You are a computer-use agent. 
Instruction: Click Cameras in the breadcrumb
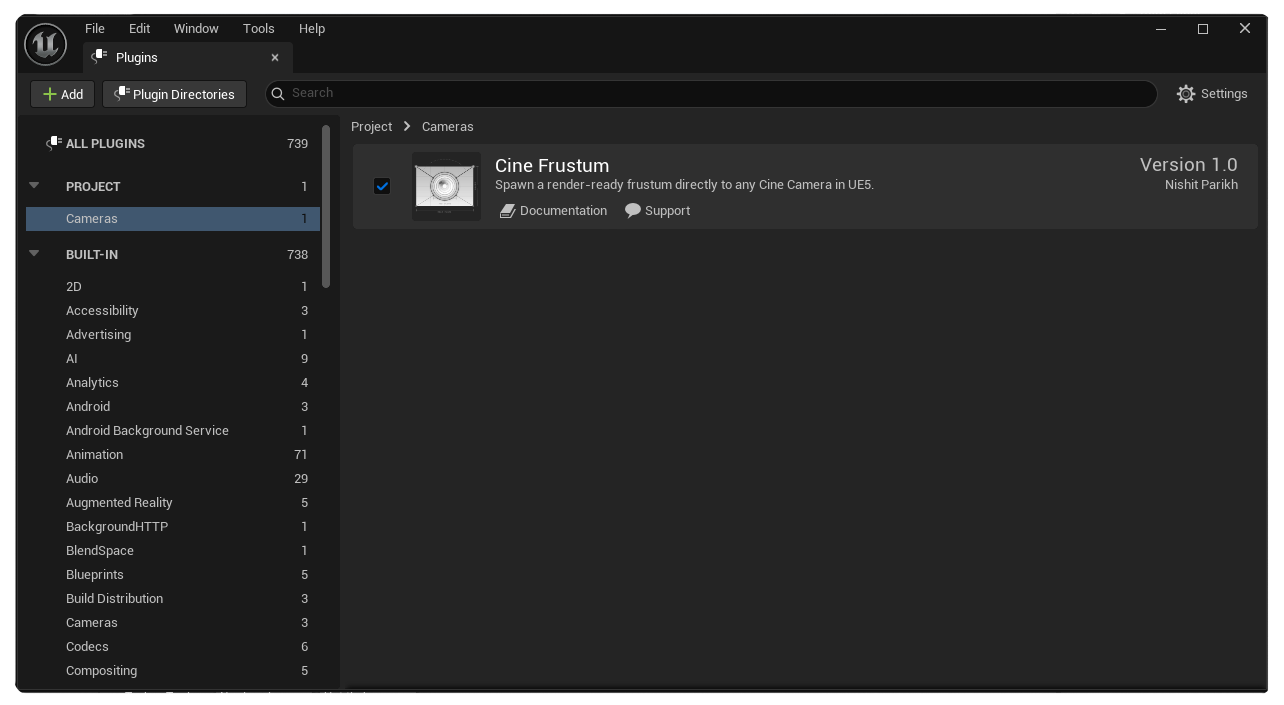pos(447,127)
